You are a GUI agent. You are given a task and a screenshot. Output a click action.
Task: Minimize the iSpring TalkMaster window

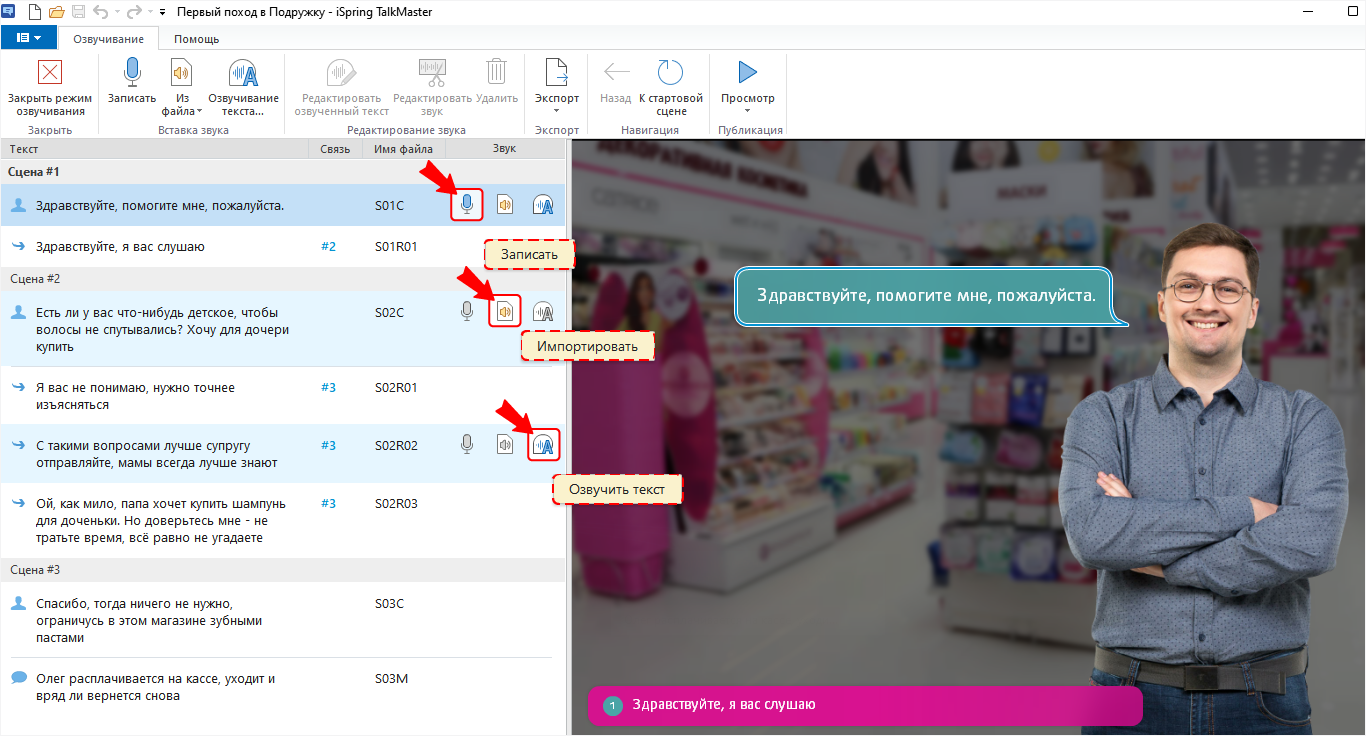tap(1310, 11)
